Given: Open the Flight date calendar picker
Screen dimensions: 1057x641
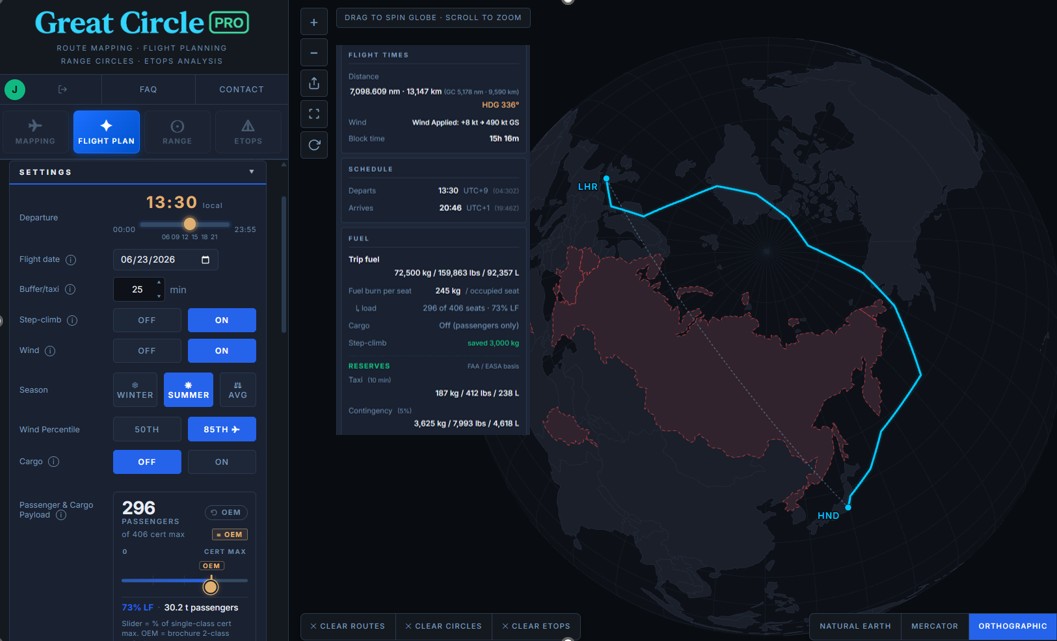Looking at the screenshot, I should click(206, 260).
